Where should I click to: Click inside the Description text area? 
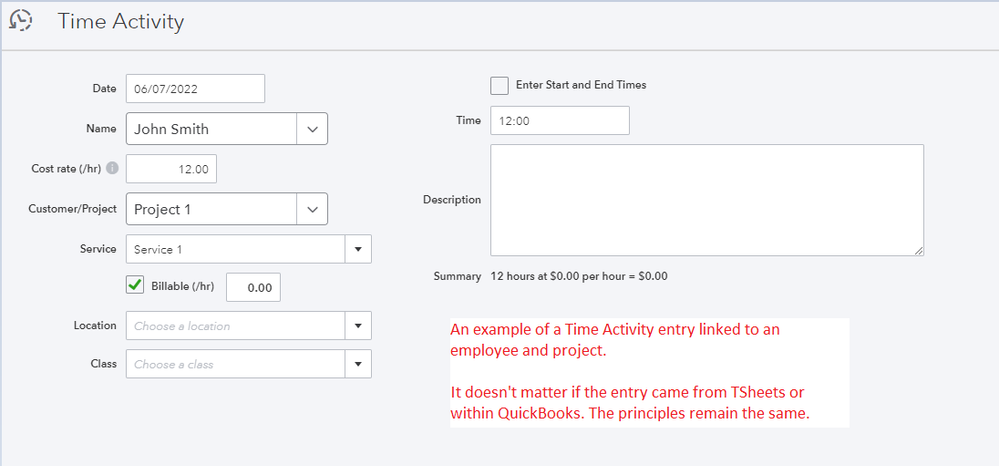(706, 200)
